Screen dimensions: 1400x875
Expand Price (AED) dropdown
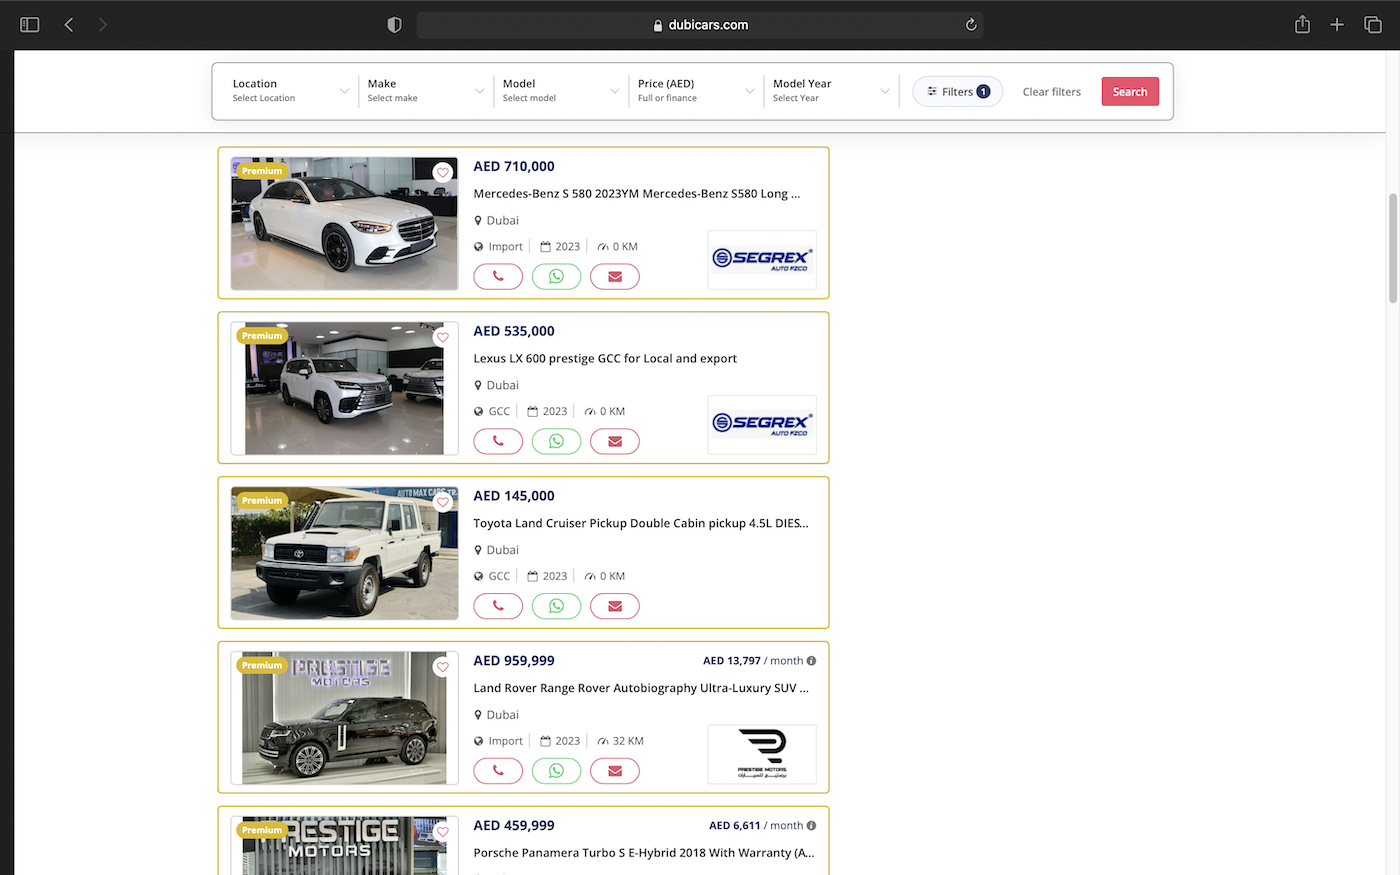coord(695,91)
